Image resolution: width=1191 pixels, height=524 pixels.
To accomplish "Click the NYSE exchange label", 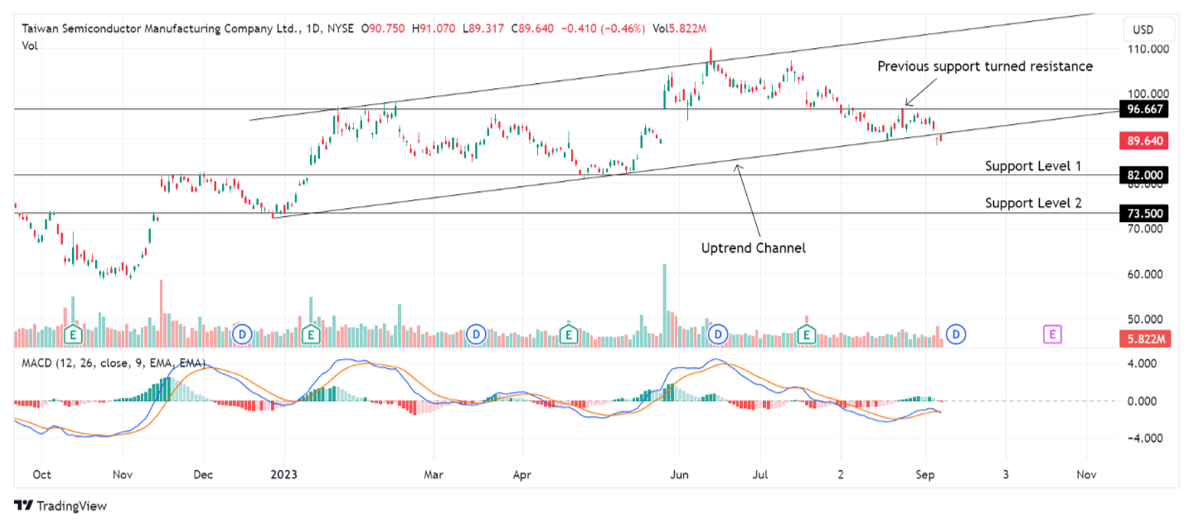I will [x=342, y=29].
